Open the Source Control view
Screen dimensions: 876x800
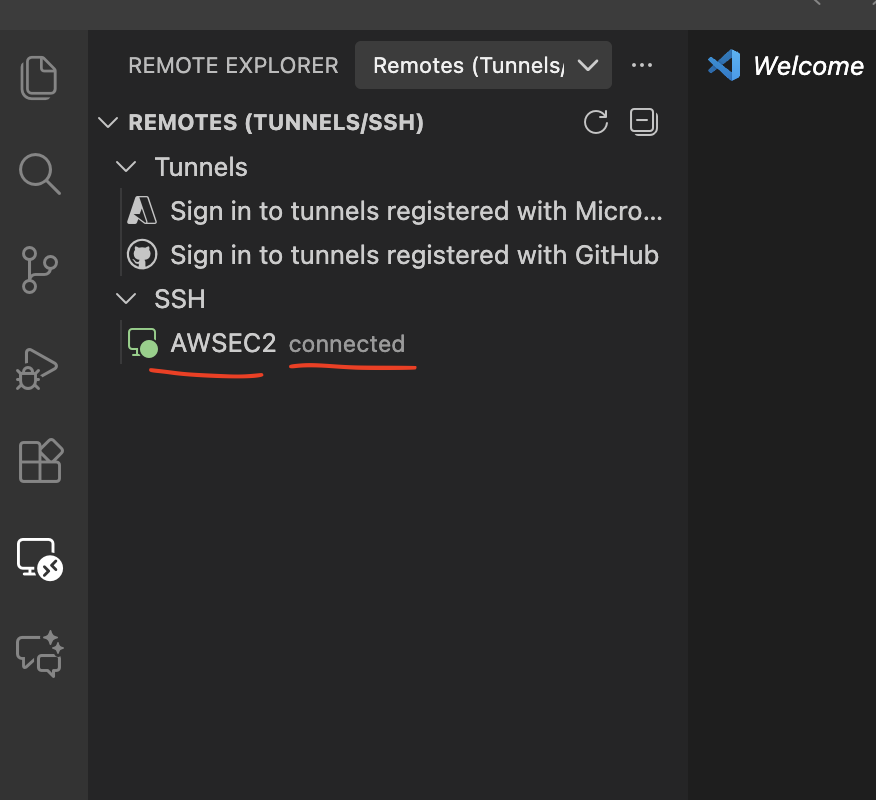[x=39, y=270]
